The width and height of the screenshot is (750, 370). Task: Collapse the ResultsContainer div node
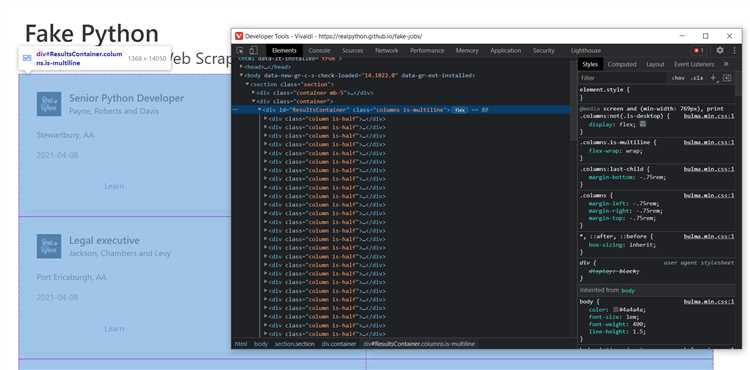click(x=260, y=110)
